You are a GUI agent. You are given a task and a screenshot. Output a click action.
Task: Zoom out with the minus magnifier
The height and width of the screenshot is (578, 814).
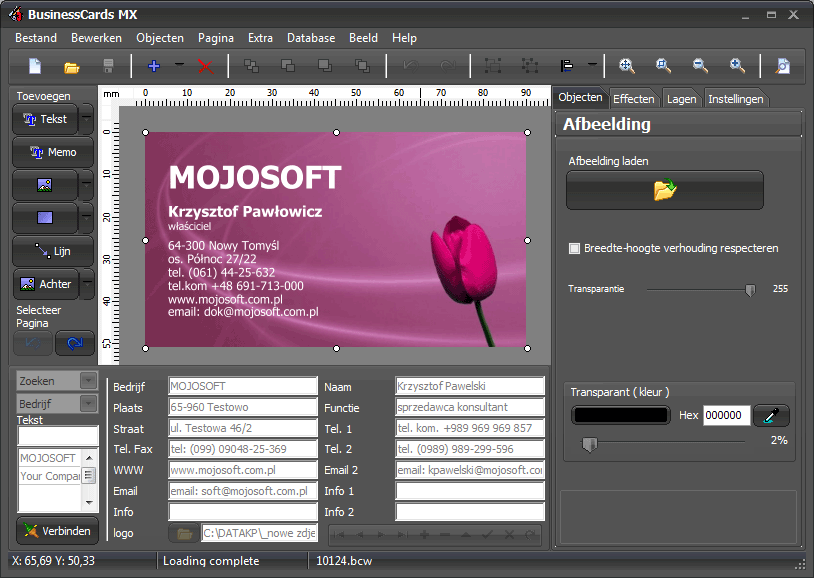coord(700,65)
